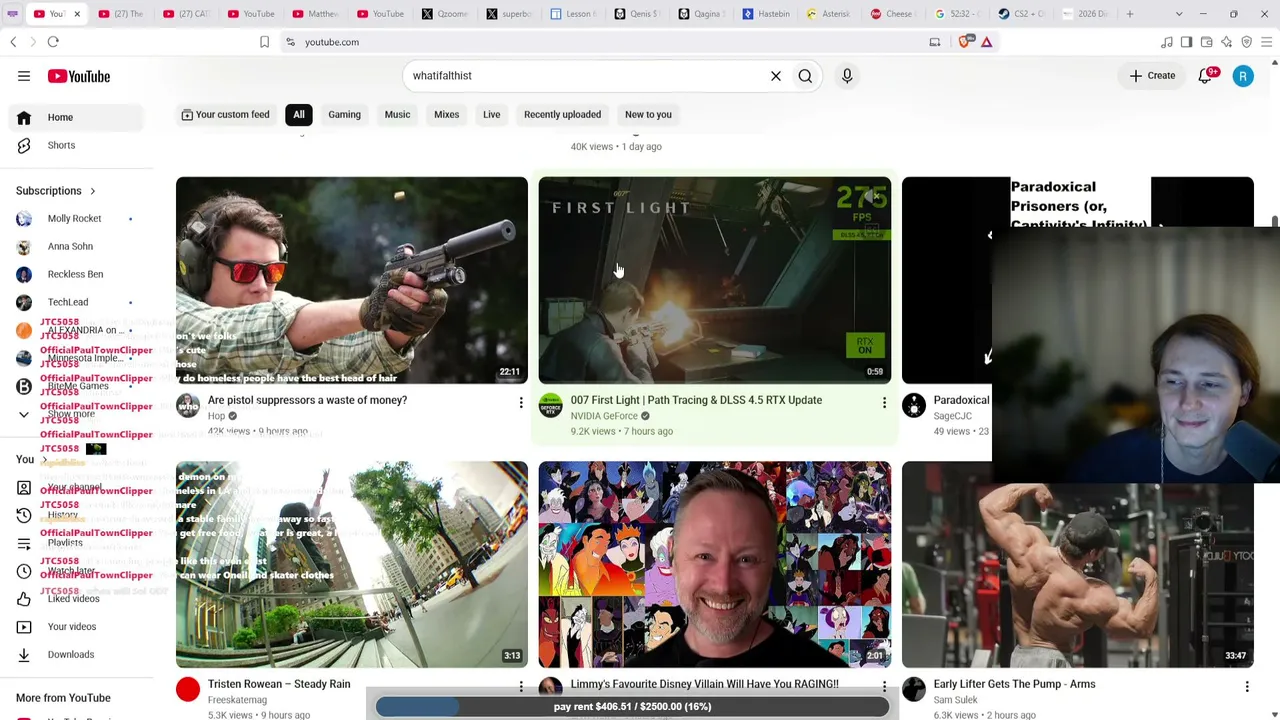The image size is (1280, 720).
Task: Bookmark this page
Action: (264, 42)
